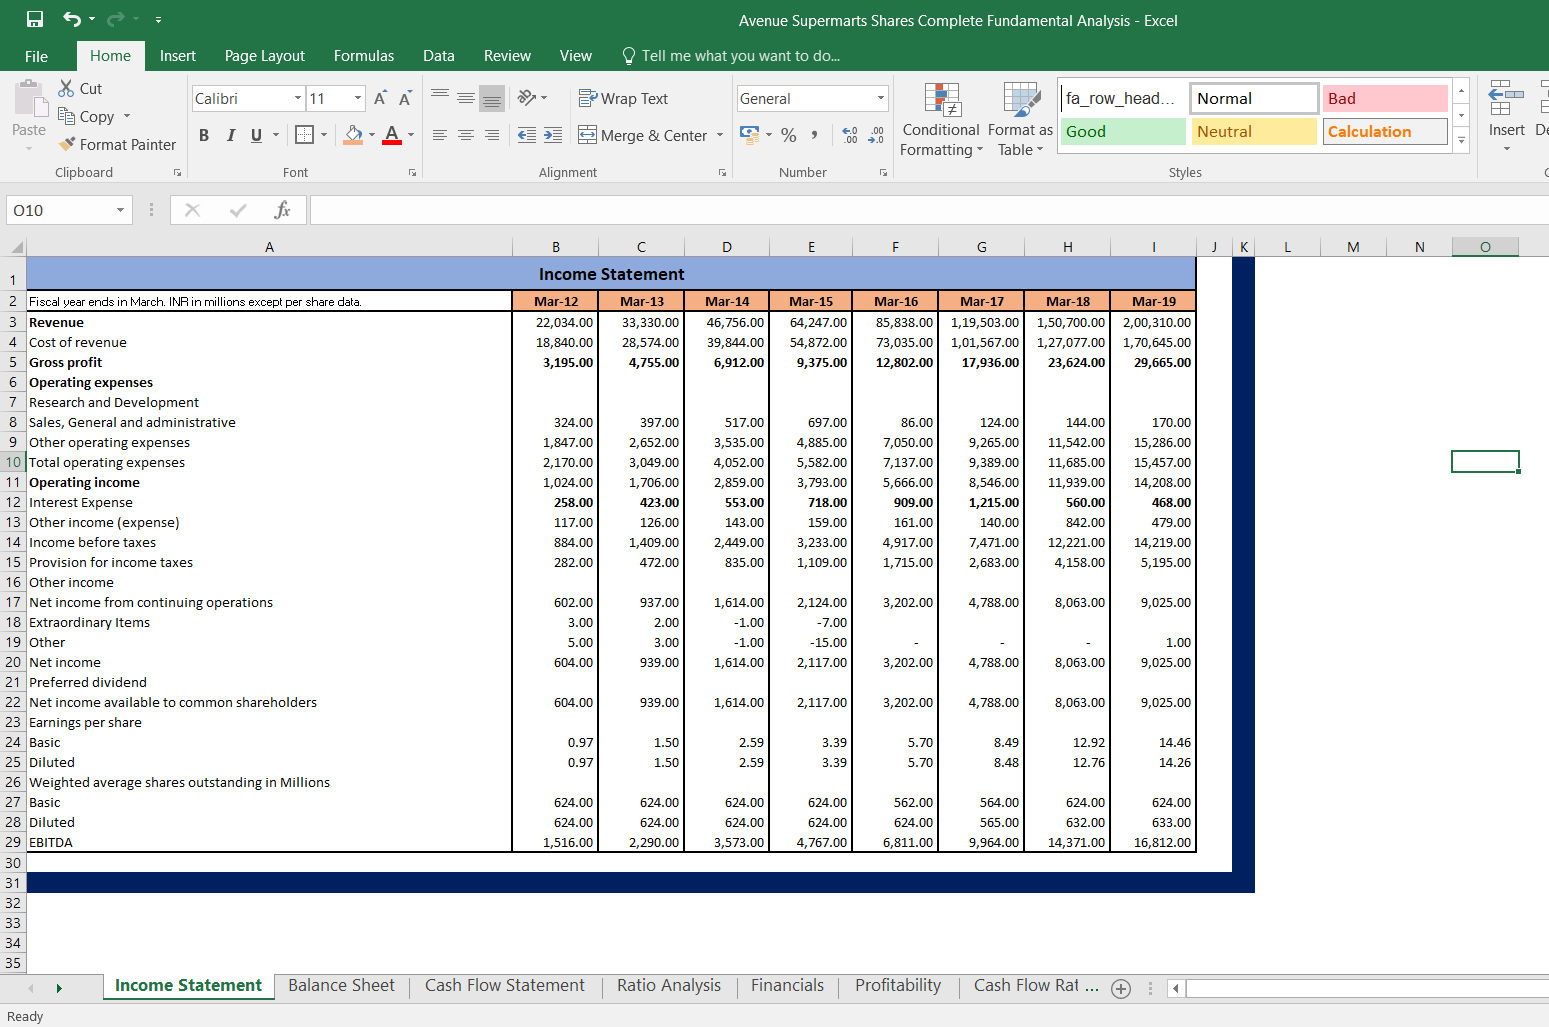
Task: Click the red Font Color A icon
Action: point(392,134)
